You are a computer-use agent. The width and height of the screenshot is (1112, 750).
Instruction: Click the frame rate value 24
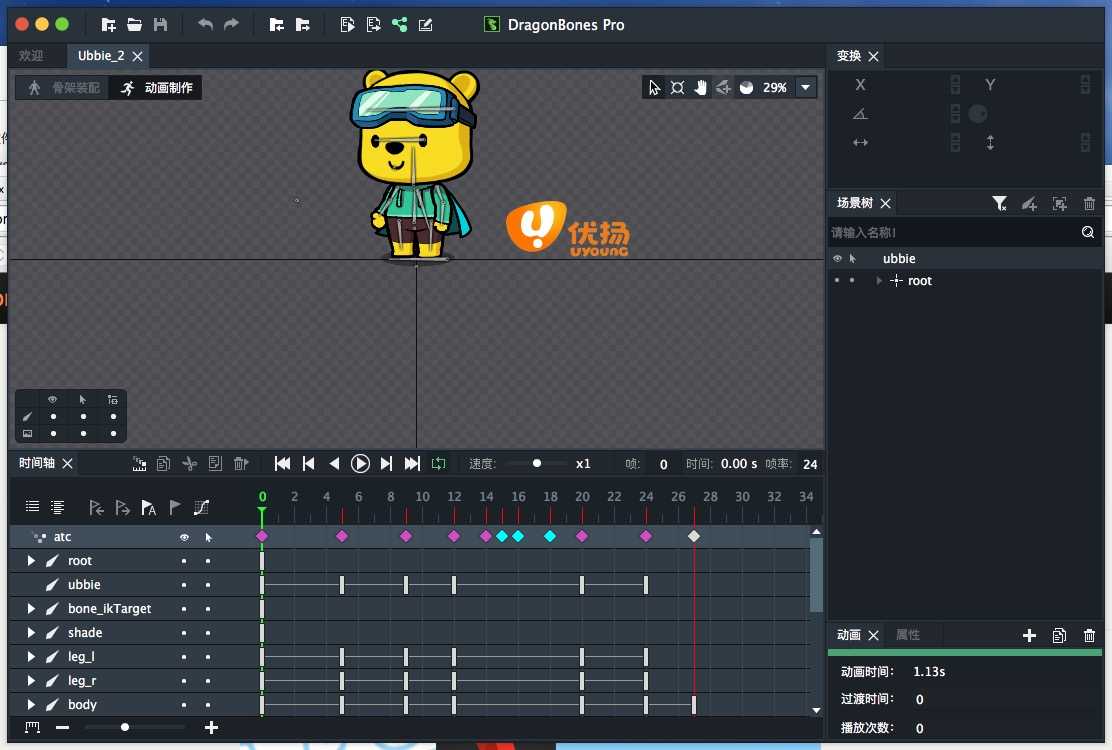pyautogui.click(x=810, y=464)
